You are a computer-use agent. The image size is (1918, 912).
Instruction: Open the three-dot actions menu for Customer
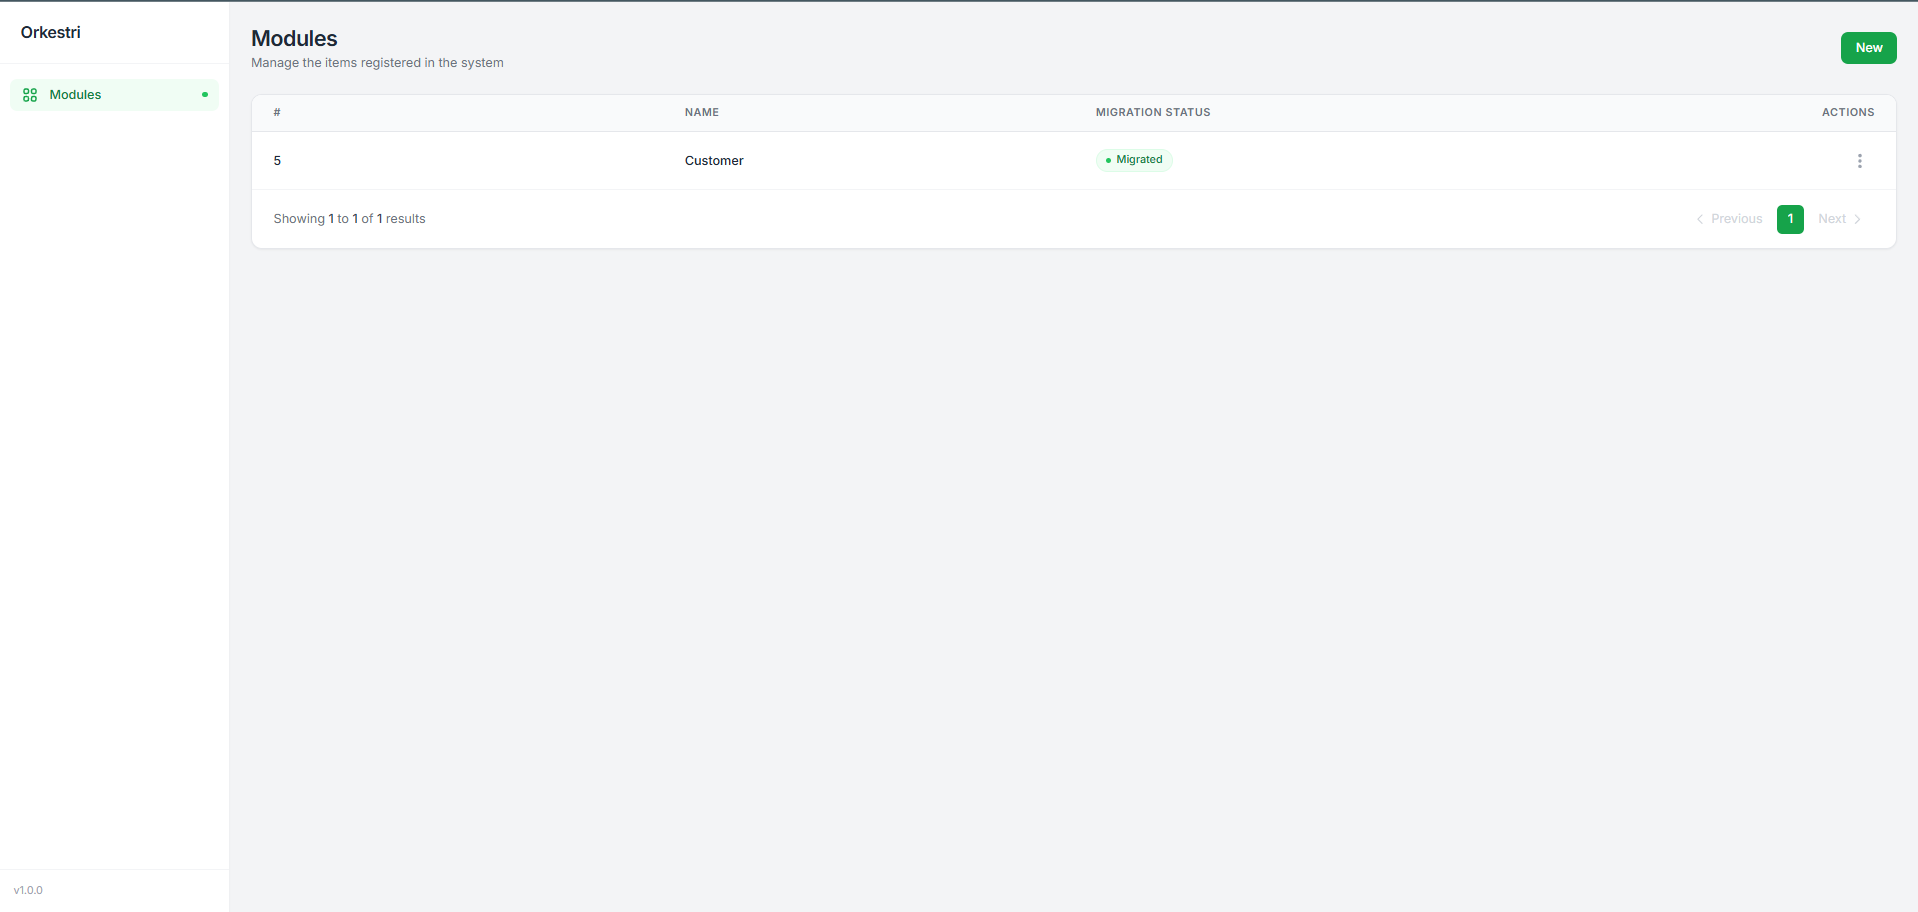[x=1859, y=160]
